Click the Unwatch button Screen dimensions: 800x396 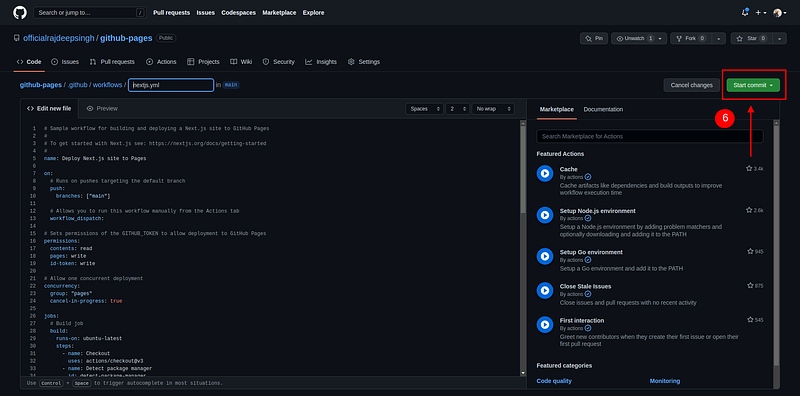tap(635, 38)
